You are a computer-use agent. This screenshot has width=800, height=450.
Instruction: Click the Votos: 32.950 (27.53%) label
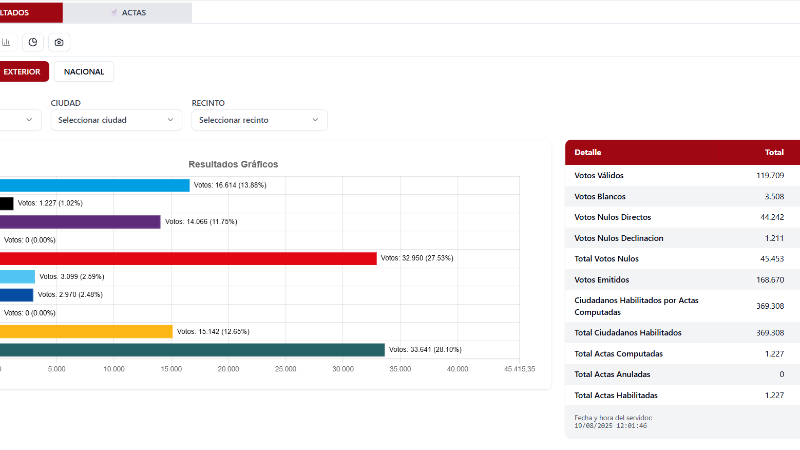417,258
